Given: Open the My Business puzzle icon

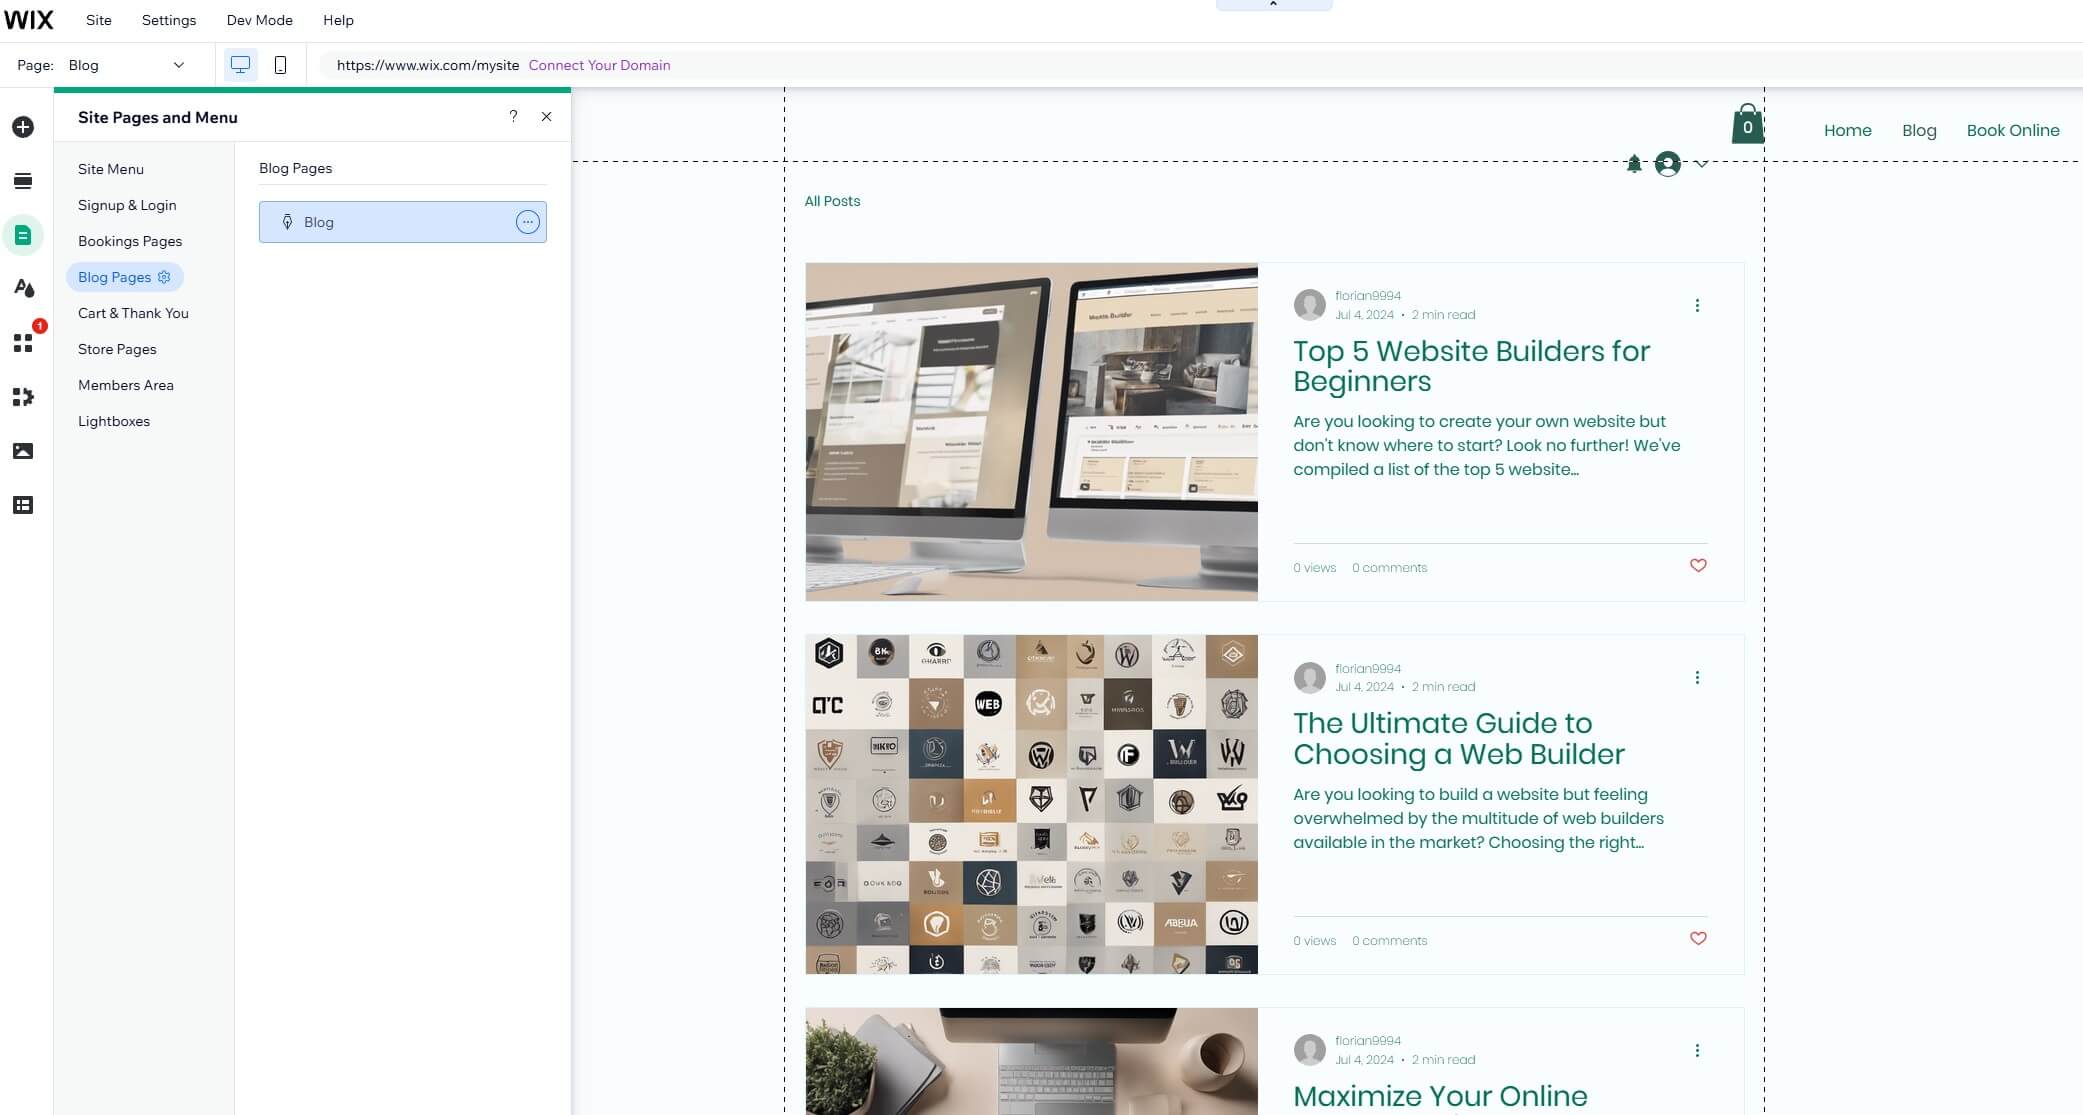Looking at the screenshot, I should point(23,397).
